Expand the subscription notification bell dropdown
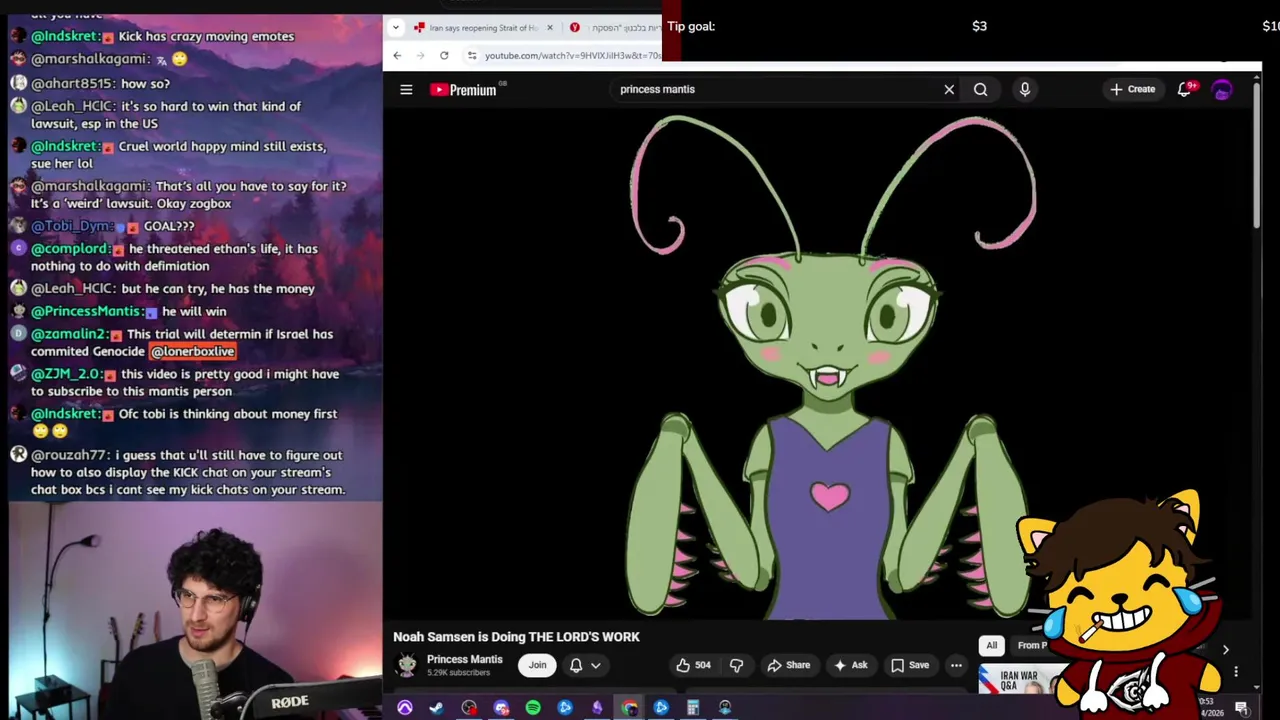1280x720 pixels. [x=585, y=665]
